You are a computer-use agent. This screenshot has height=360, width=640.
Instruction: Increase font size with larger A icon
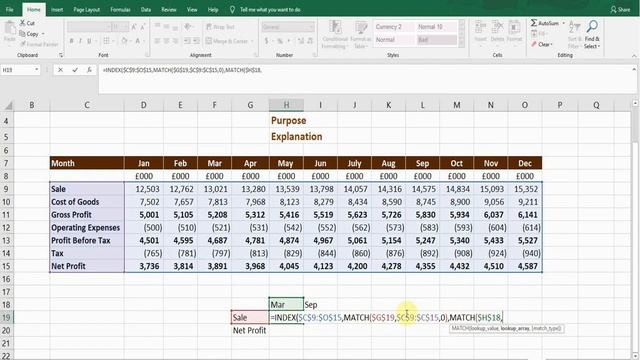pos(134,27)
